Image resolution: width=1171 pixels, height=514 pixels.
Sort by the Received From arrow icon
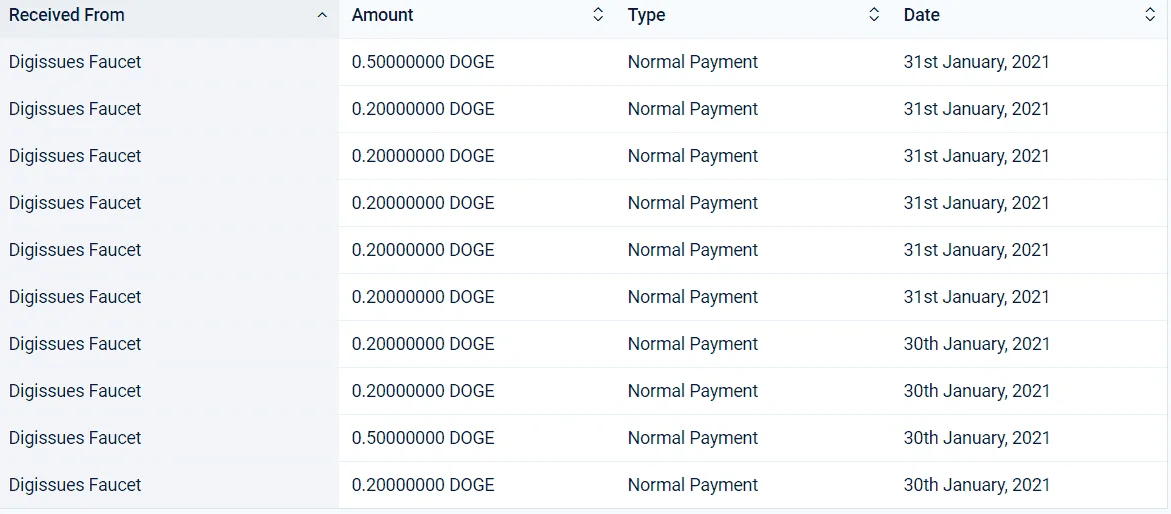(x=322, y=15)
